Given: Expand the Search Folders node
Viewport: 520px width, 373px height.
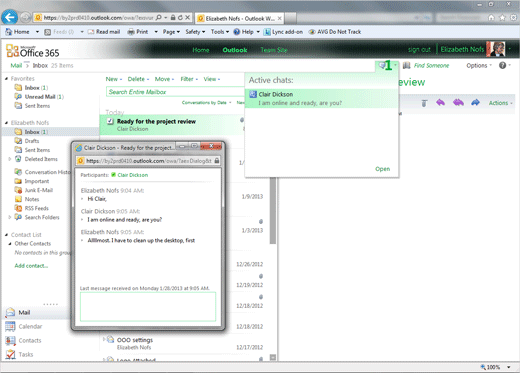Looking at the screenshot, I should (x=10, y=217).
